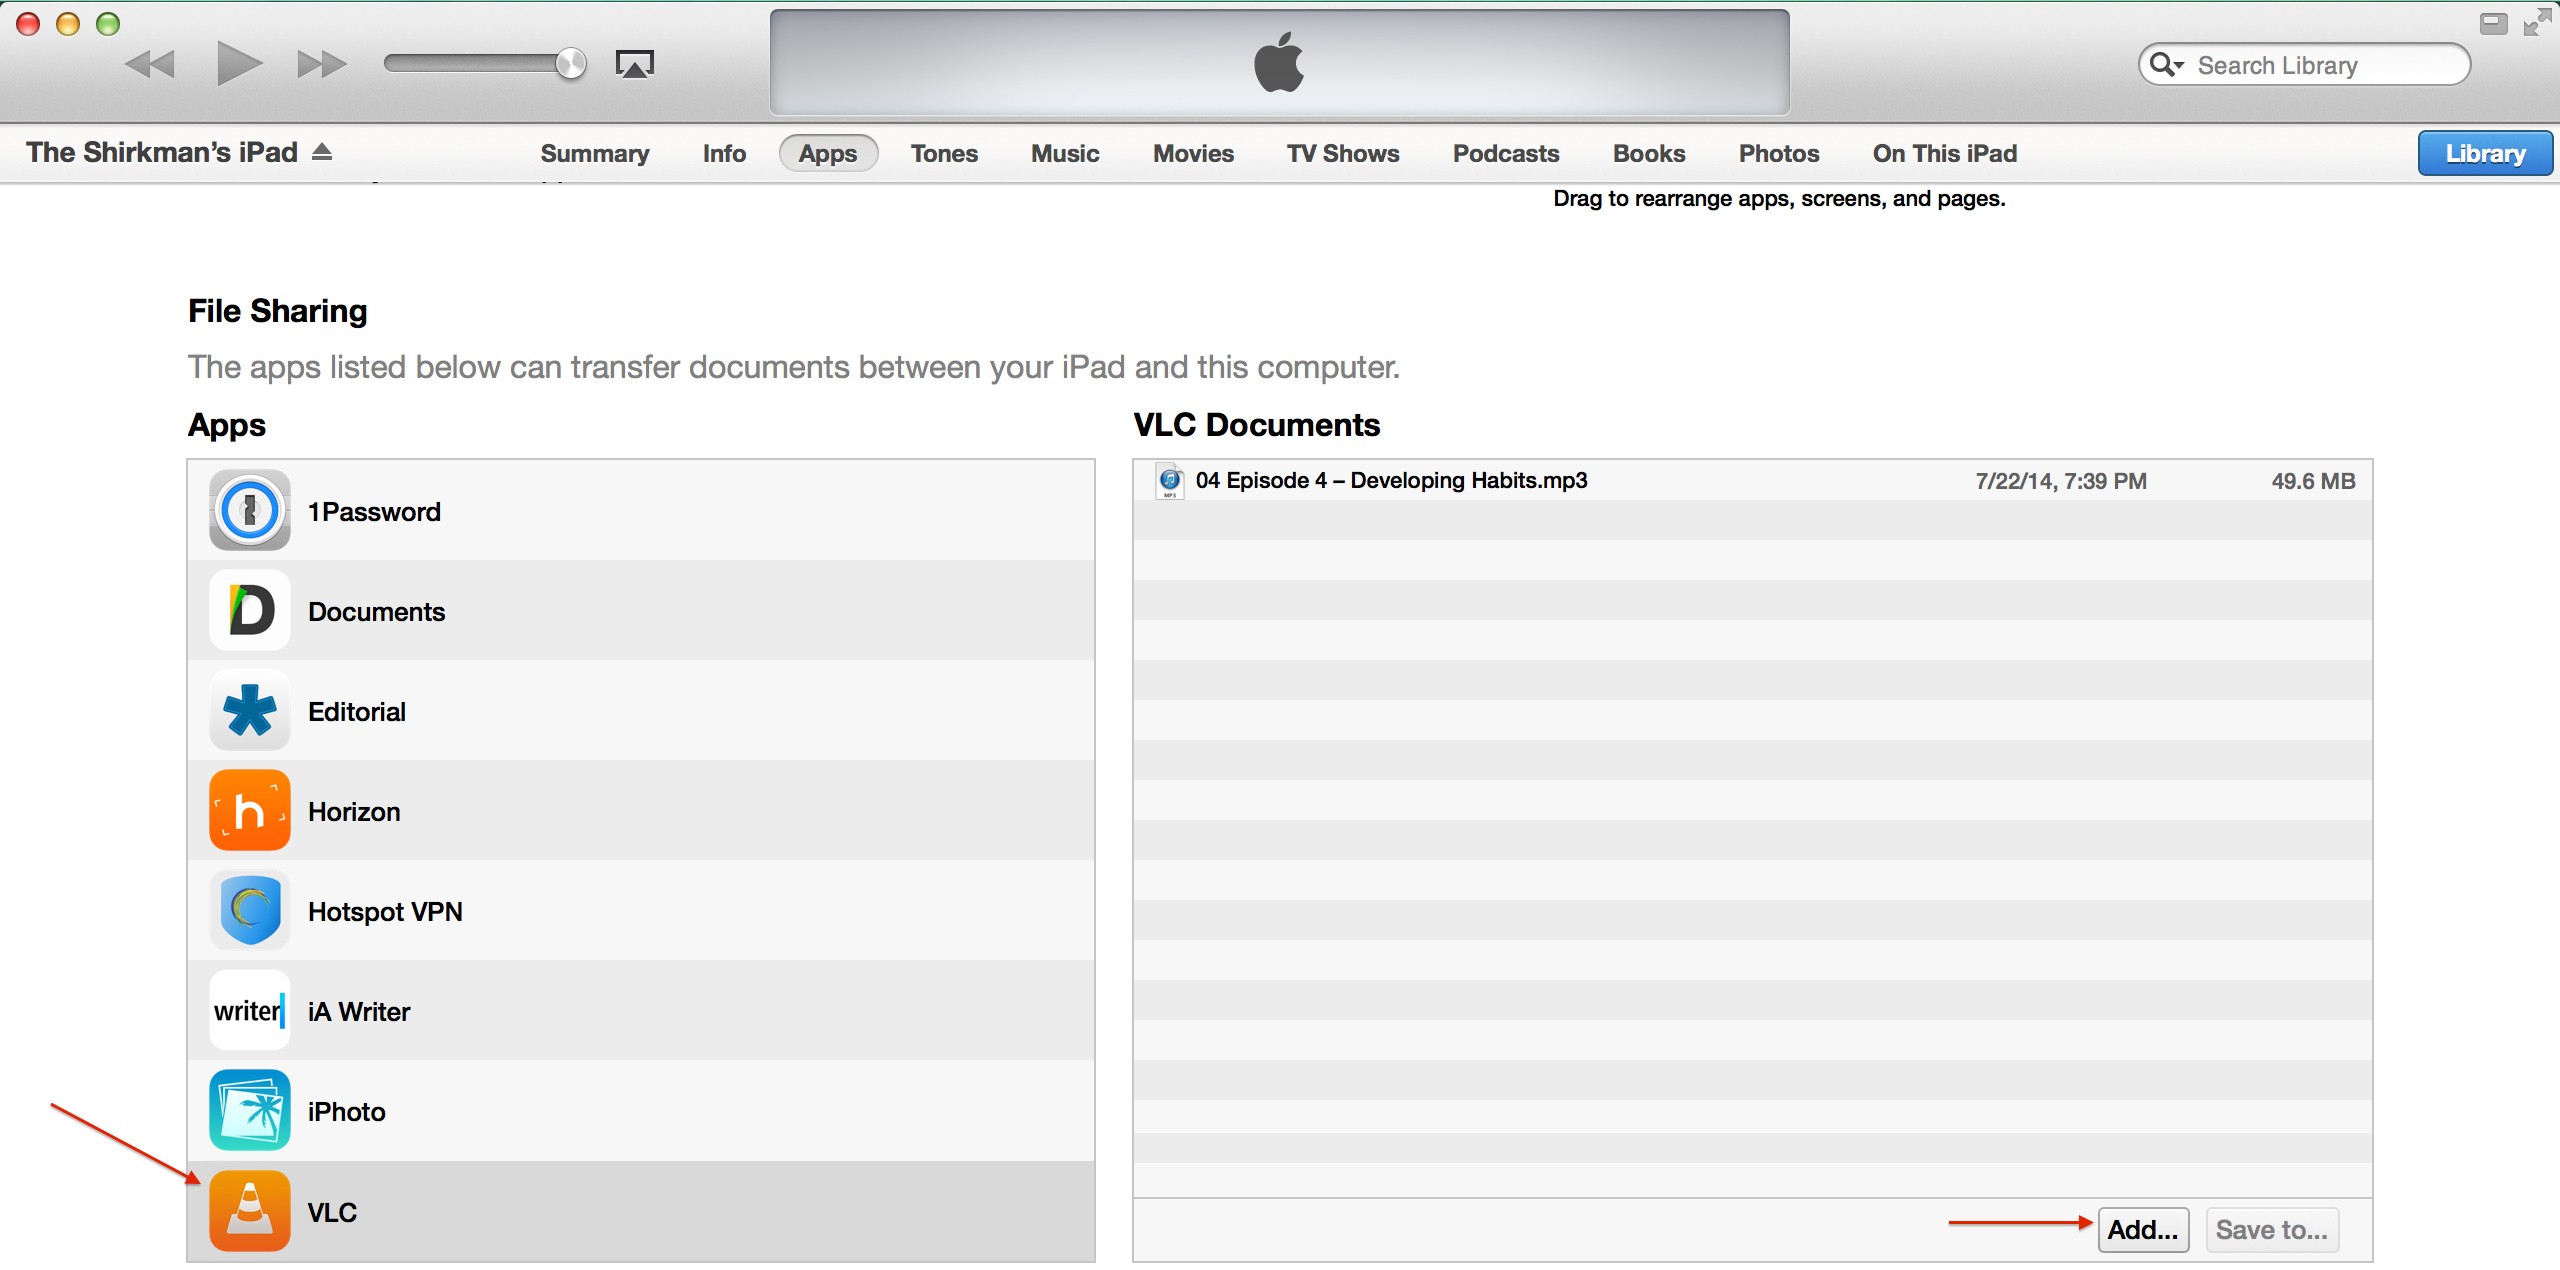Select the iPhoto app icon

(250, 1110)
